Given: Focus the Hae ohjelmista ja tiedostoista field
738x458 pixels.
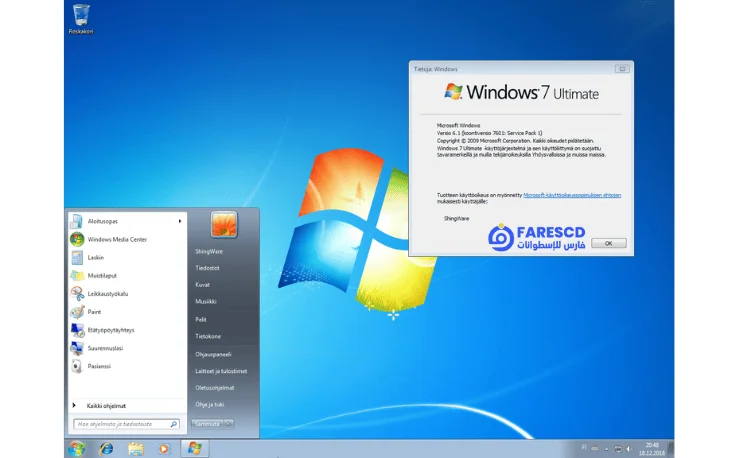Looking at the screenshot, I should [x=126, y=424].
